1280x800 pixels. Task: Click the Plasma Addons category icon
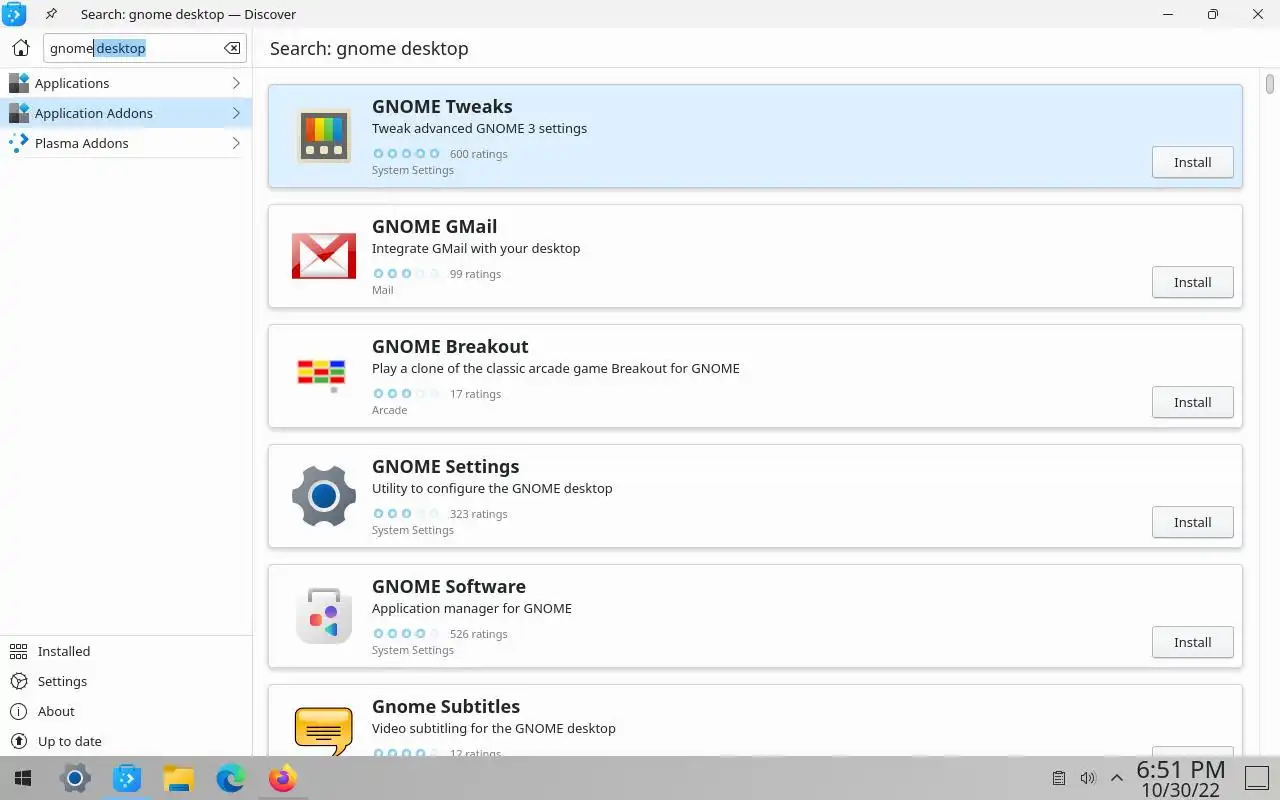point(19,143)
